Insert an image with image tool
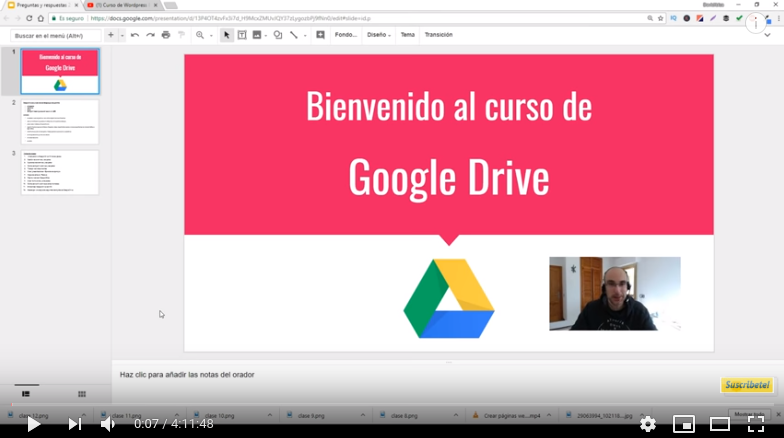 [257, 35]
